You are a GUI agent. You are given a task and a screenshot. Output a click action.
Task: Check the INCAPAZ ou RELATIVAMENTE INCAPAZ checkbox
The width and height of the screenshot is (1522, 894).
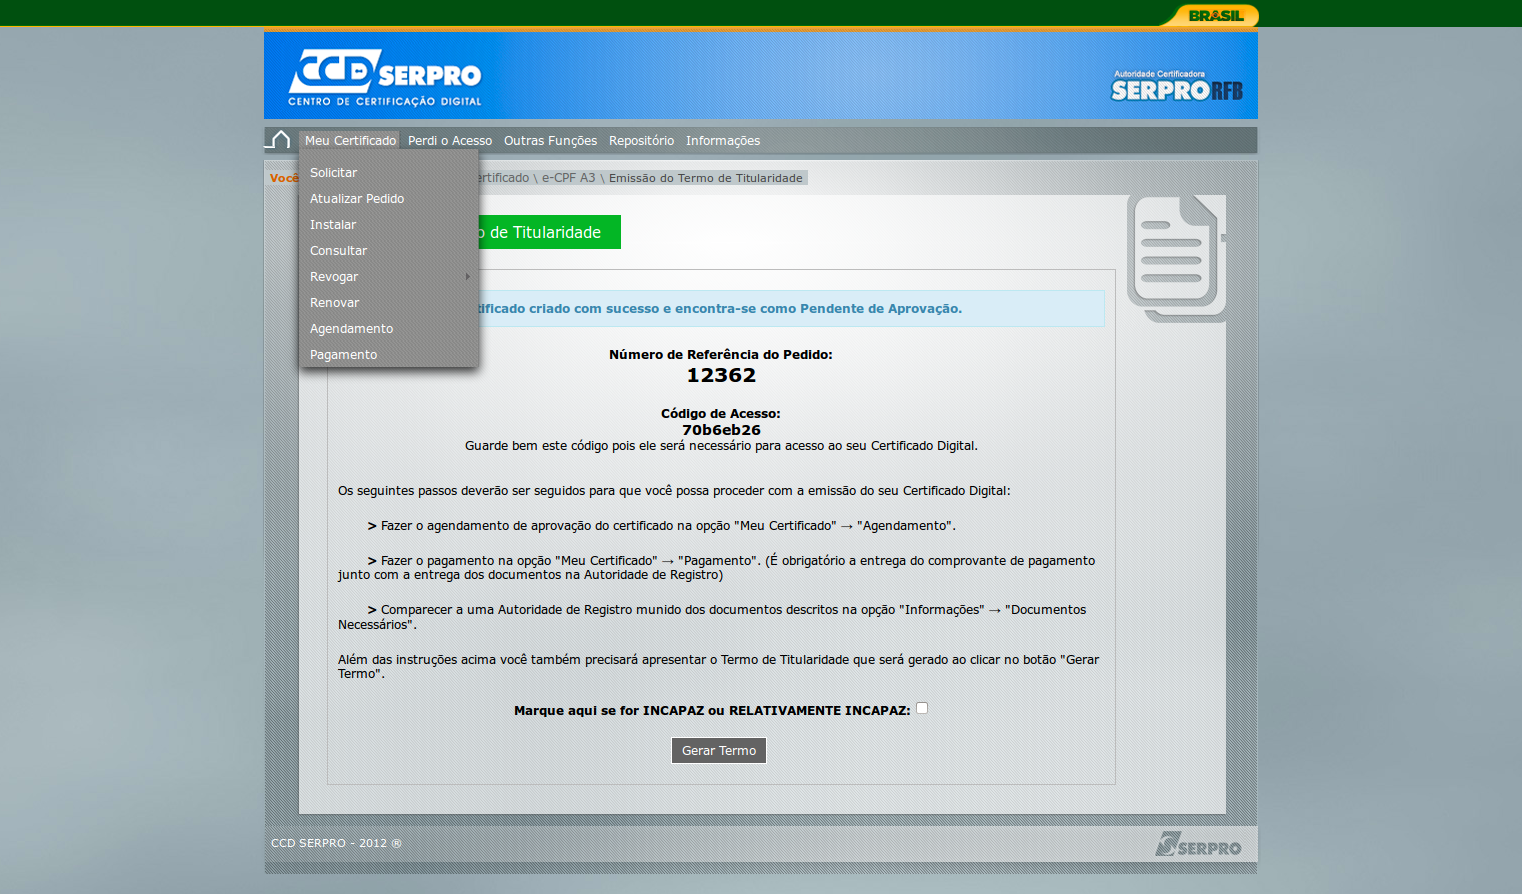click(922, 708)
